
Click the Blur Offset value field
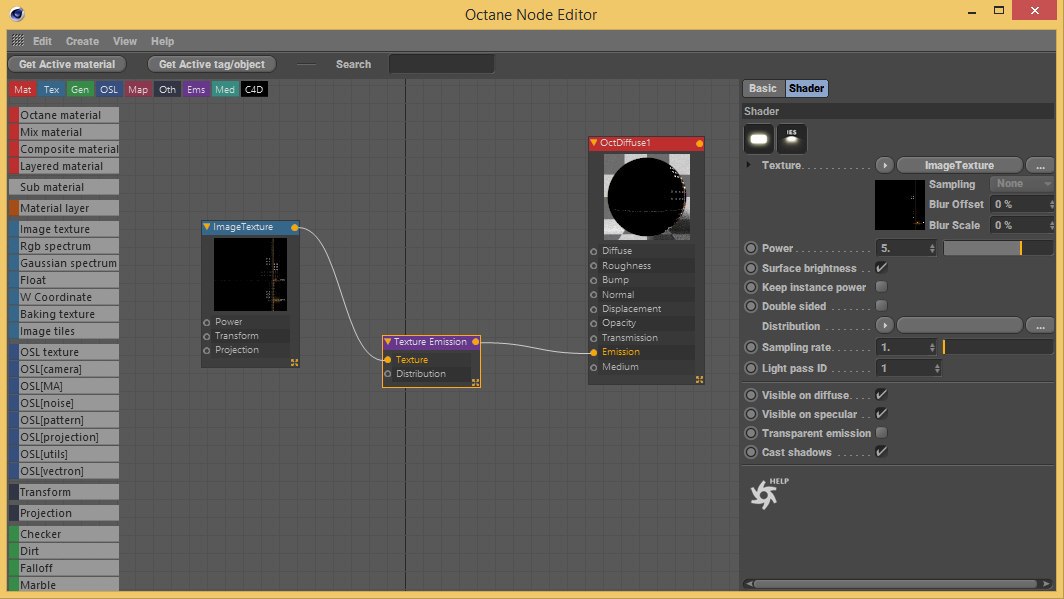click(x=1022, y=204)
